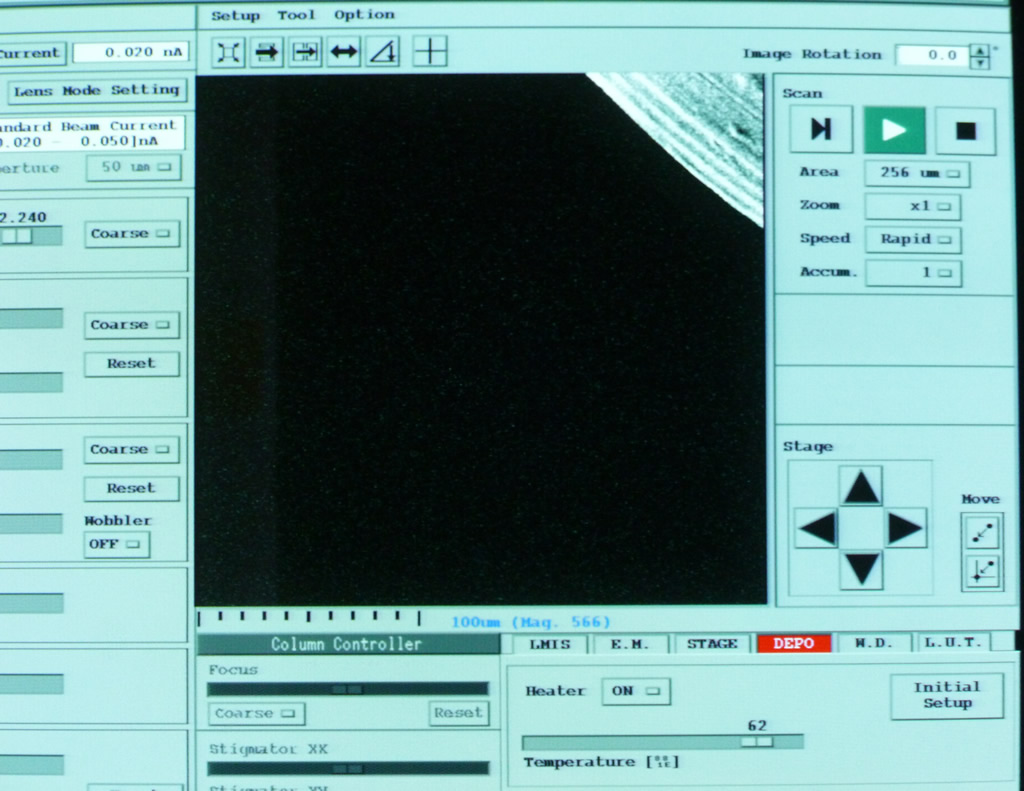Click the crosshair icon in the toolbar
The image size is (1024, 791).
point(430,51)
